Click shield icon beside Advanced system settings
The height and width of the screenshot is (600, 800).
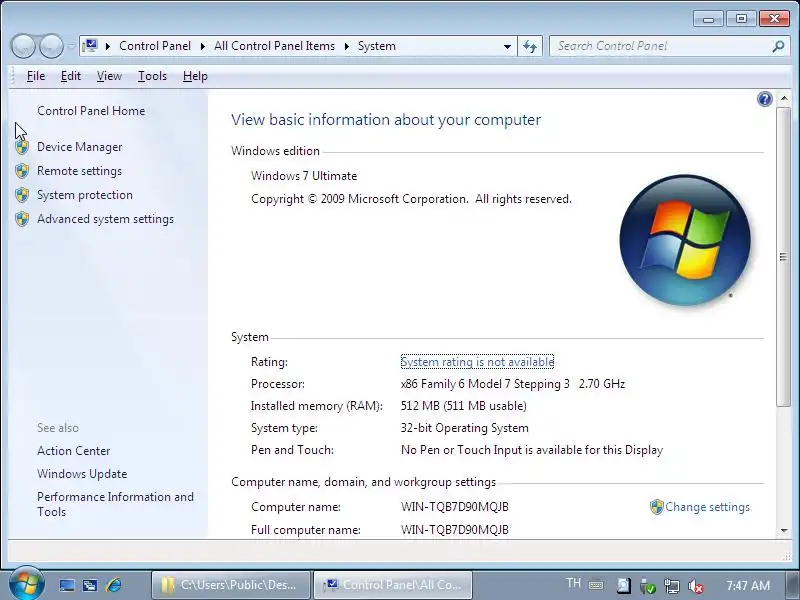tap(22, 219)
